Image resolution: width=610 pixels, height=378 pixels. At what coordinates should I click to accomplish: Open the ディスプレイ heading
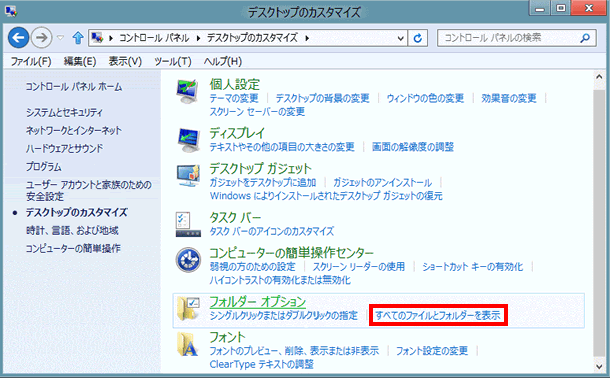coord(237,133)
